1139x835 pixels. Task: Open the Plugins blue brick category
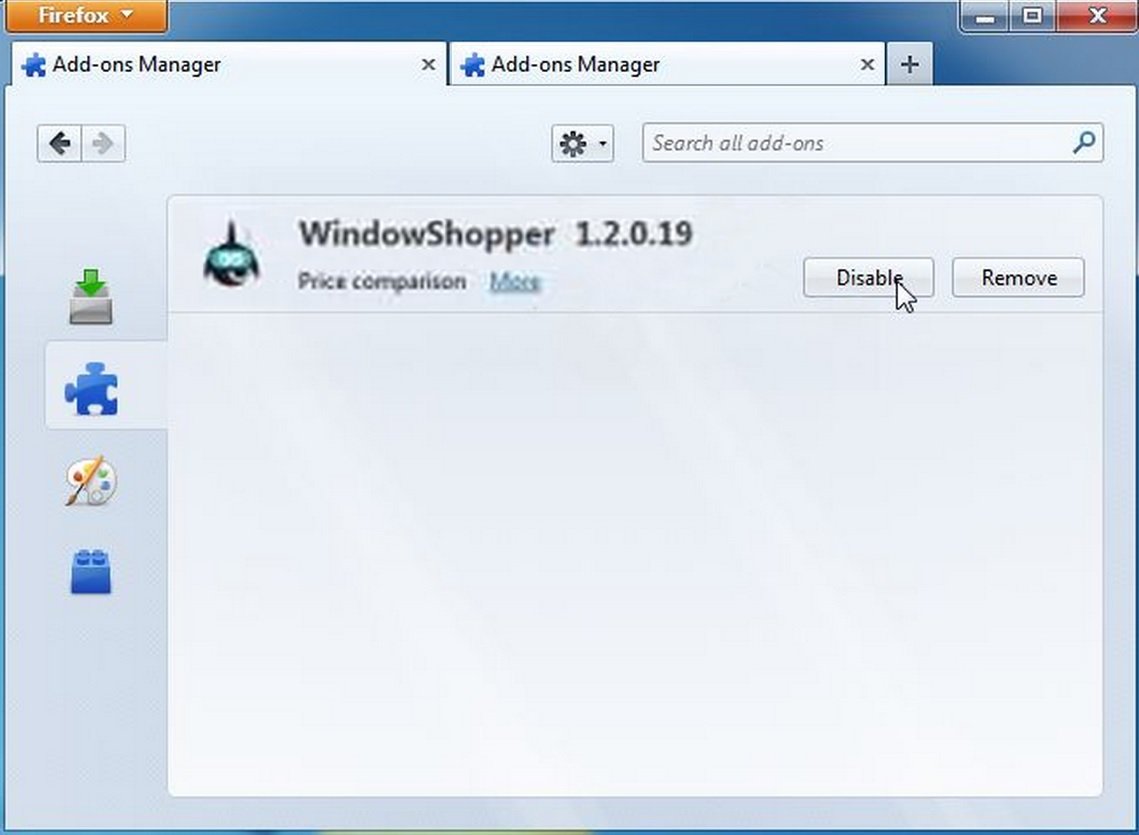(x=91, y=572)
